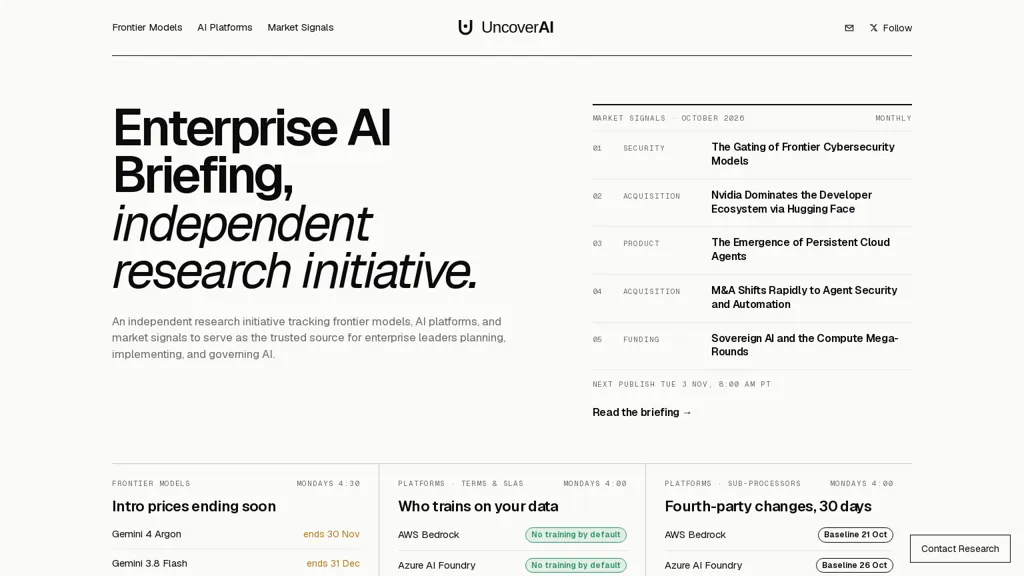Click AWS Bedrock No training by default badge
This screenshot has height=576, width=1024.
click(x=575, y=535)
